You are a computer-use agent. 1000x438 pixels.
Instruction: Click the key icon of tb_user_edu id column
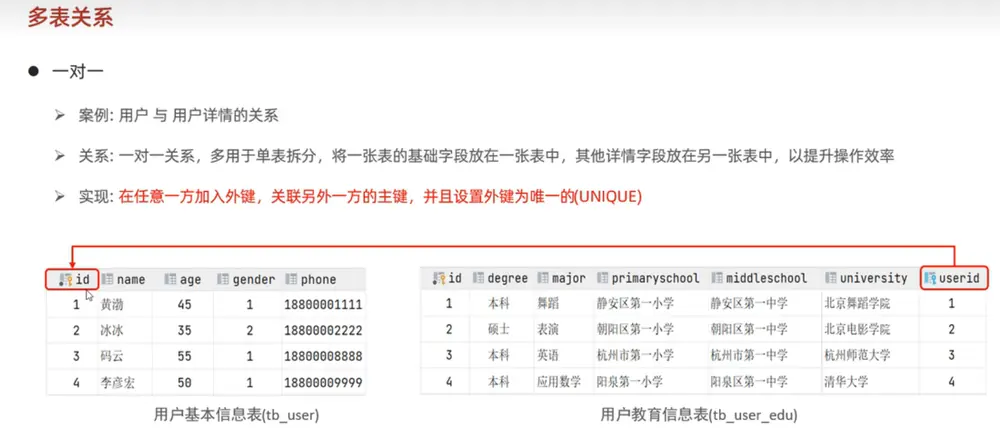[x=439, y=278]
